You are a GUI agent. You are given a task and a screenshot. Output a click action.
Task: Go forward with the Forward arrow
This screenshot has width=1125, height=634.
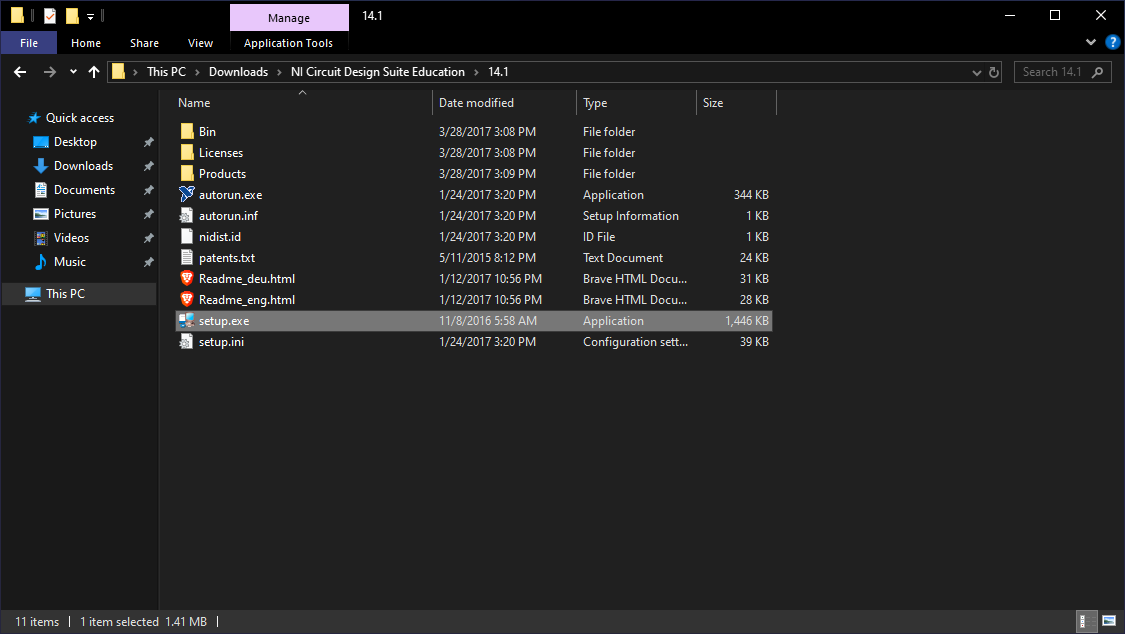coord(50,72)
